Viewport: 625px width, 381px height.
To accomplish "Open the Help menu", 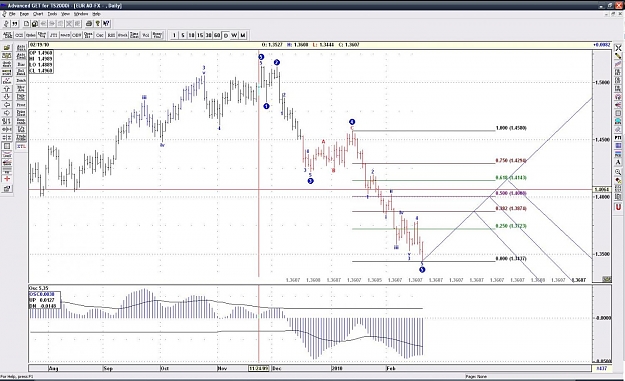I will (x=96, y=14).
